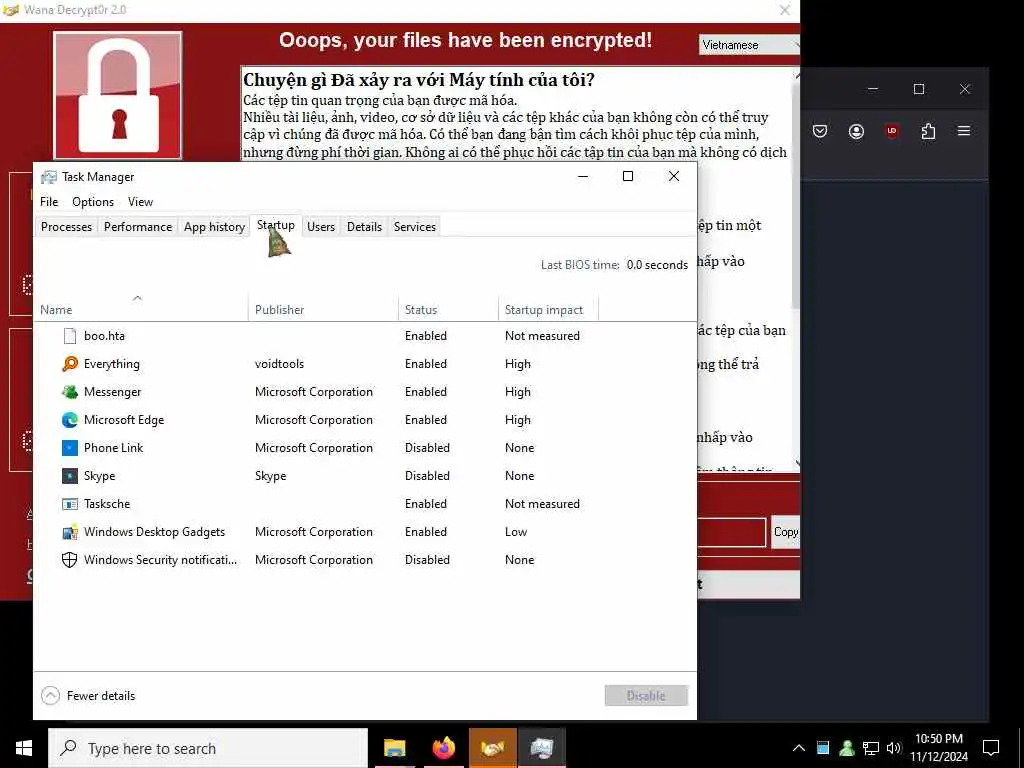1024x768 pixels.
Task: Switch to the App history tab
Action: pyautogui.click(x=214, y=227)
